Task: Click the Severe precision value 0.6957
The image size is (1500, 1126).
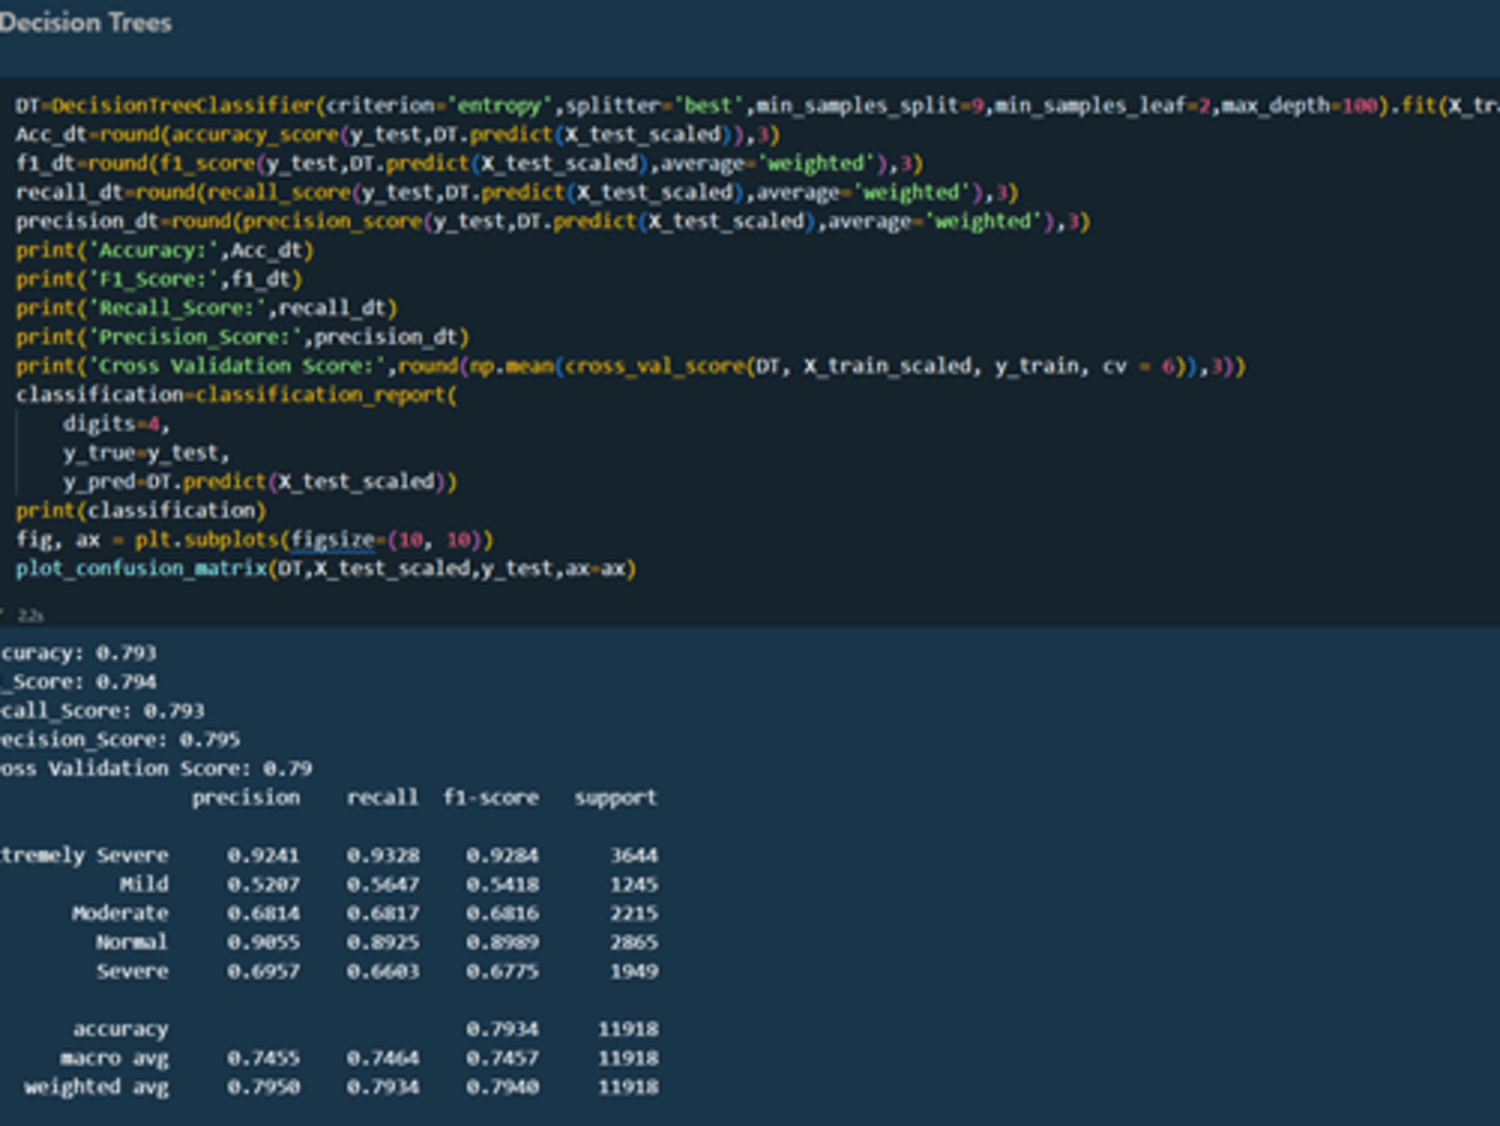Action: 263,972
